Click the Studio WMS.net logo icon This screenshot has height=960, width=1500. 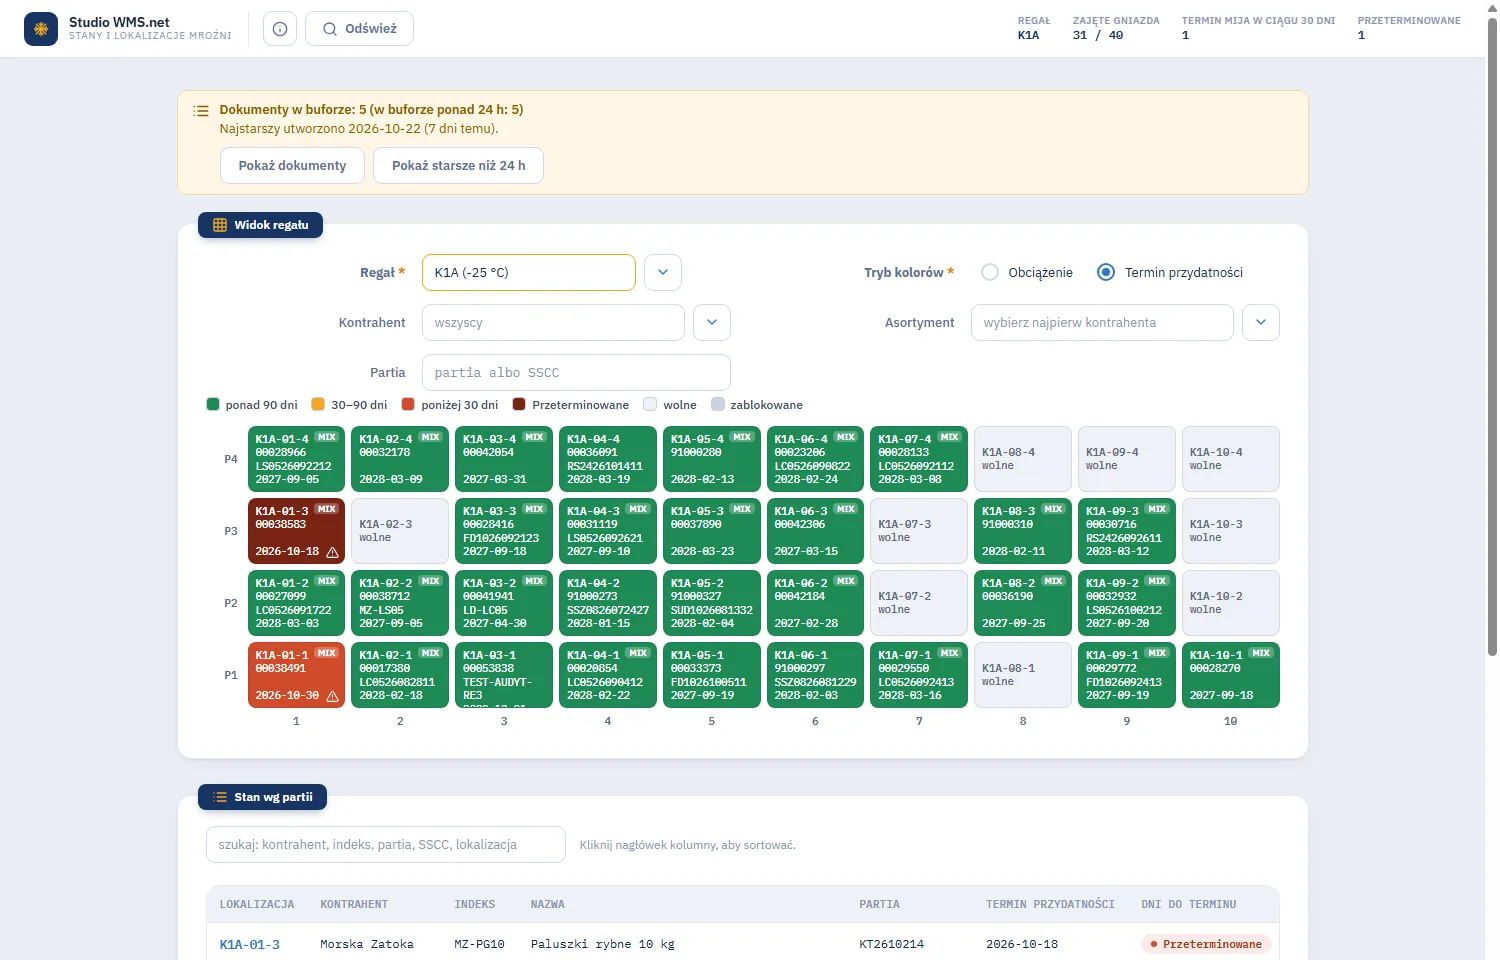(x=41, y=29)
